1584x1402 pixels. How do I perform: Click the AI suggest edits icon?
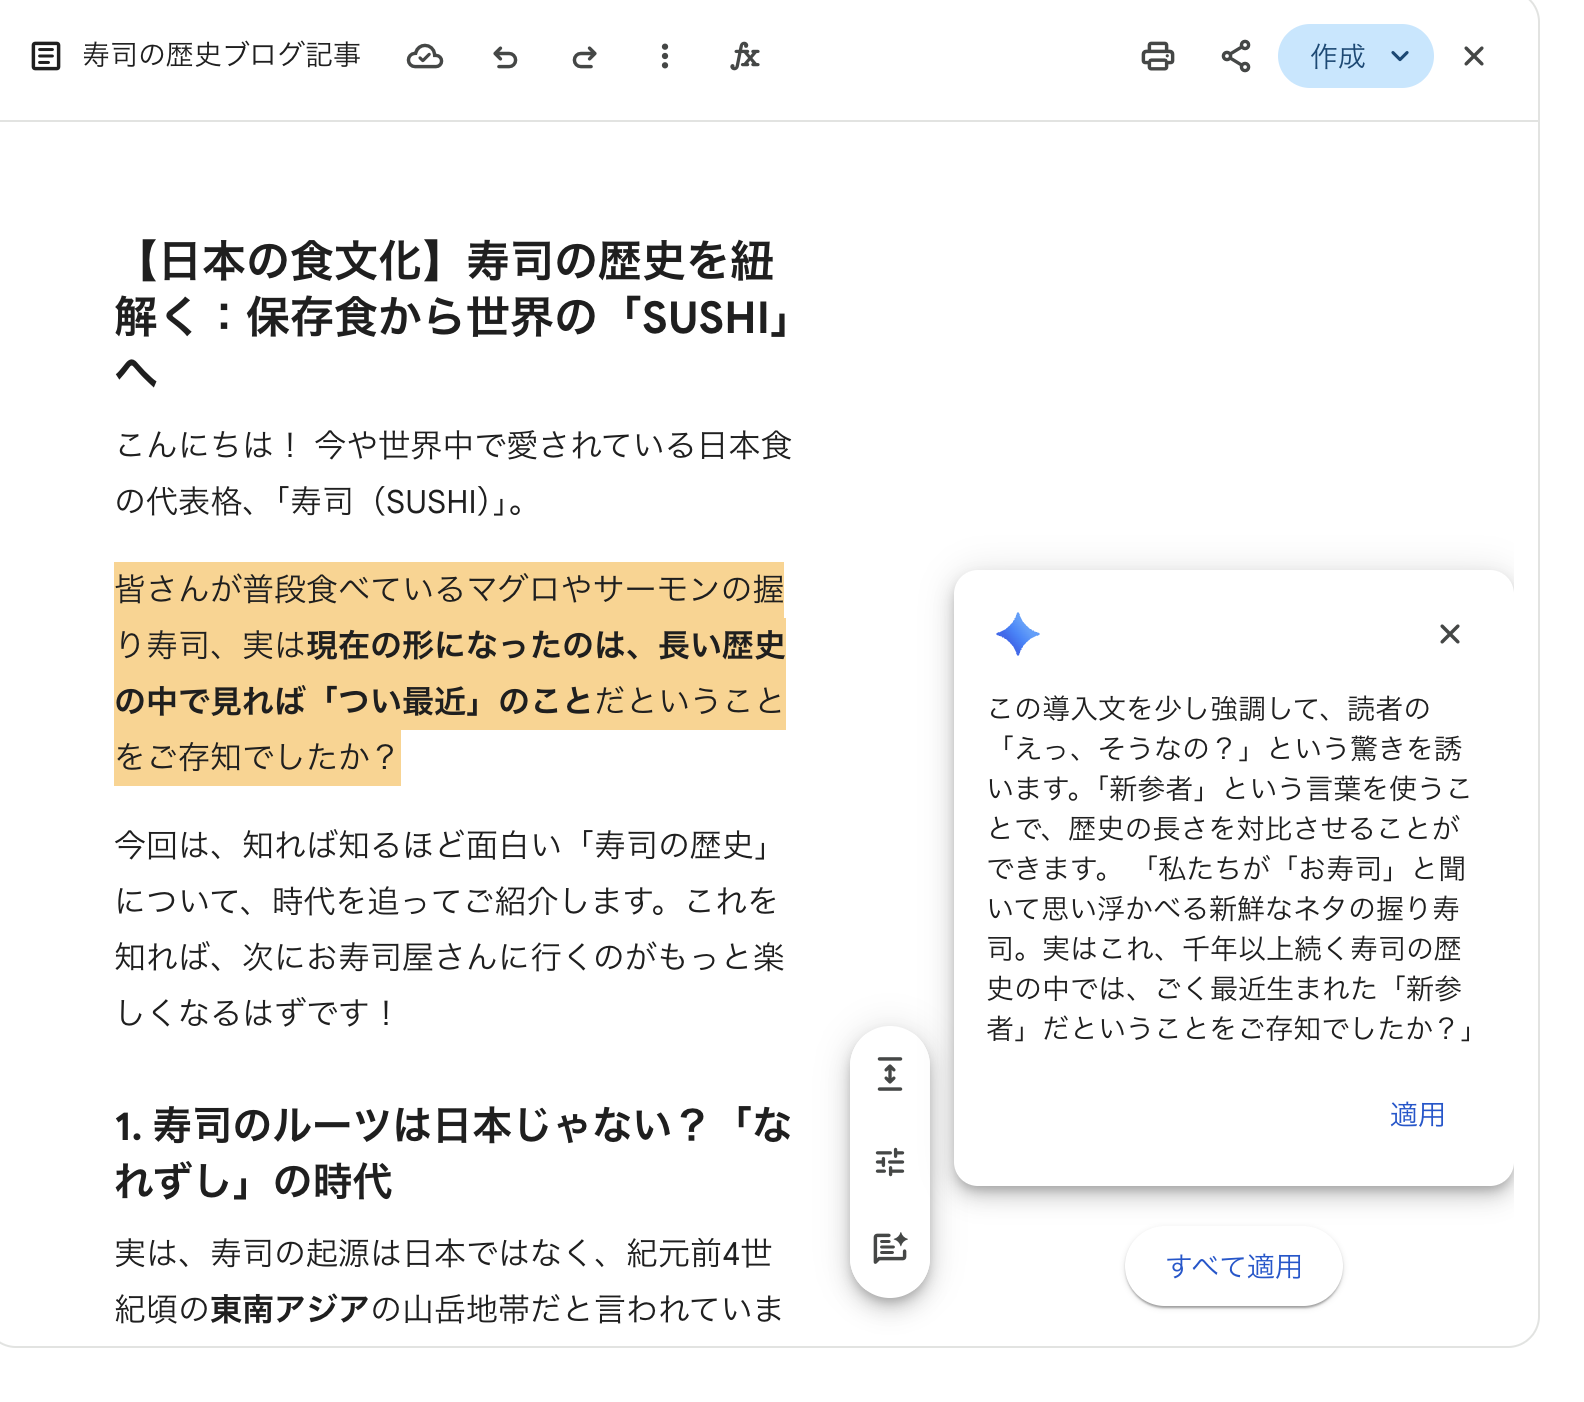tap(889, 1247)
